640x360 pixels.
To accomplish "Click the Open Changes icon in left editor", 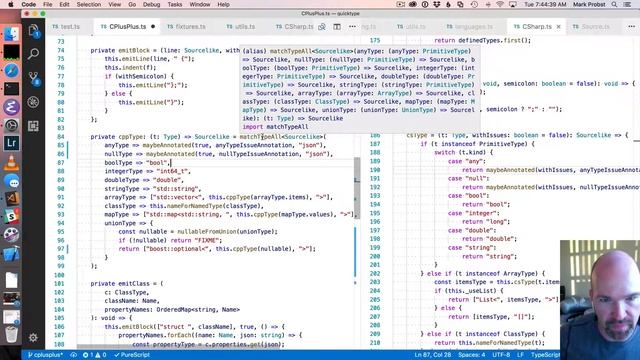I will pyautogui.click(x=322, y=27).
